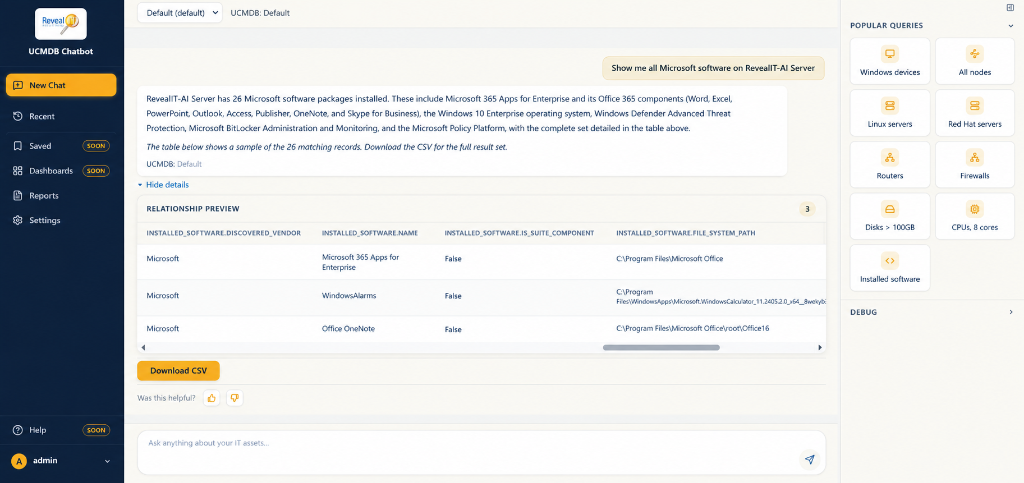
Task: Click the SOON badge next to Dashboards
Action: click(x=96, y=171)
